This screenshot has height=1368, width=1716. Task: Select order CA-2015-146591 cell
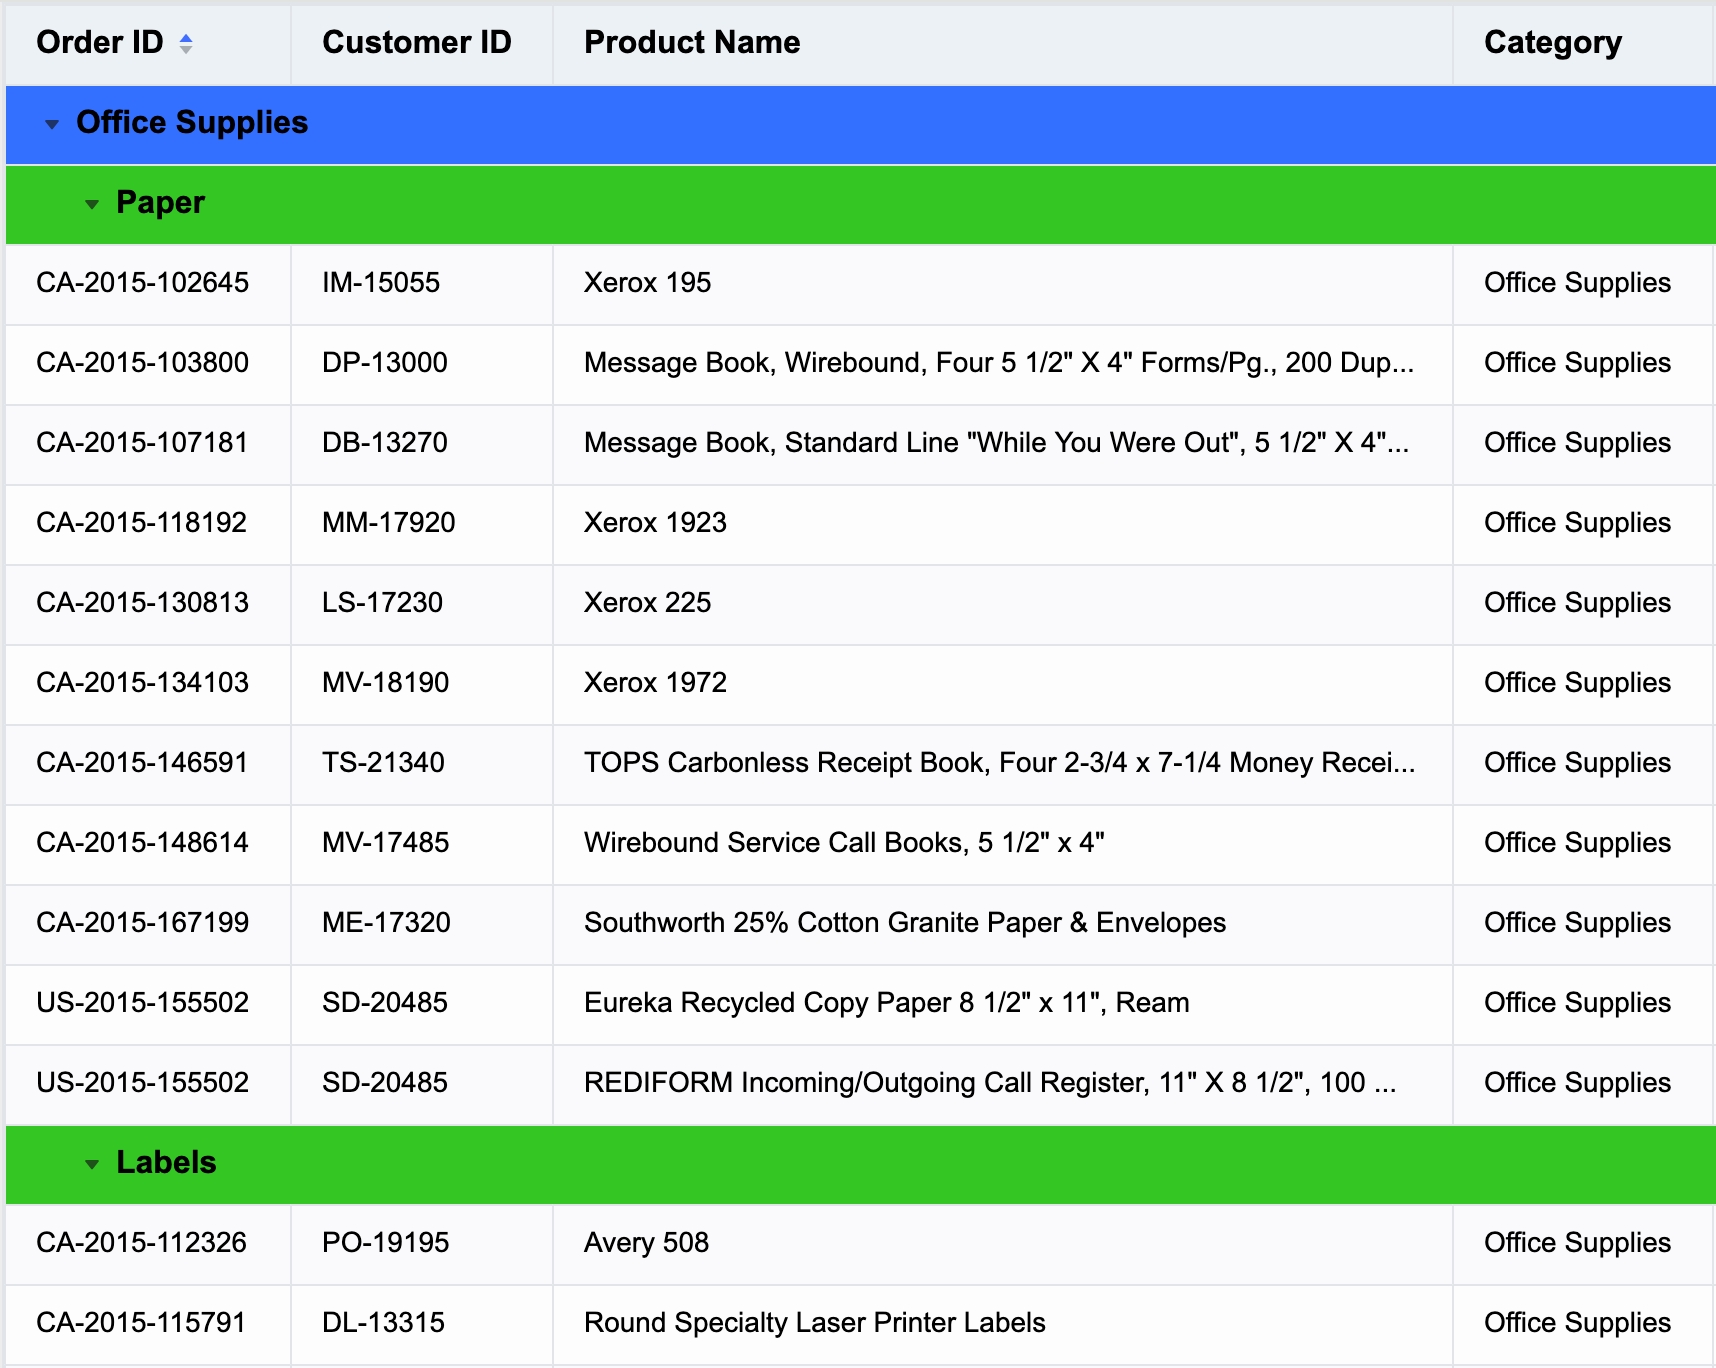point(149,764)
